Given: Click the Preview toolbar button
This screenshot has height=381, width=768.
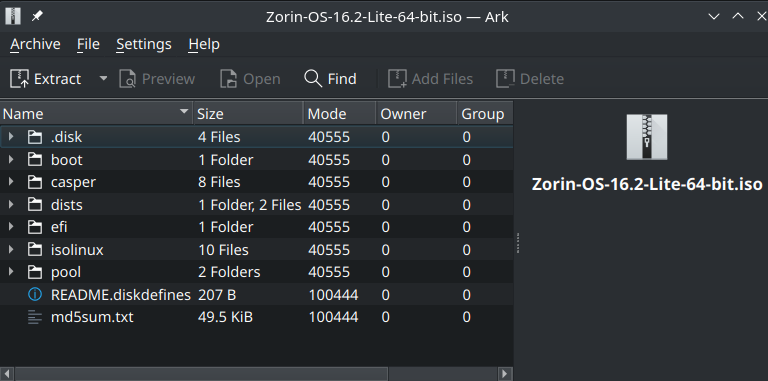Looking at the screenshot, I should pos(157,79).
